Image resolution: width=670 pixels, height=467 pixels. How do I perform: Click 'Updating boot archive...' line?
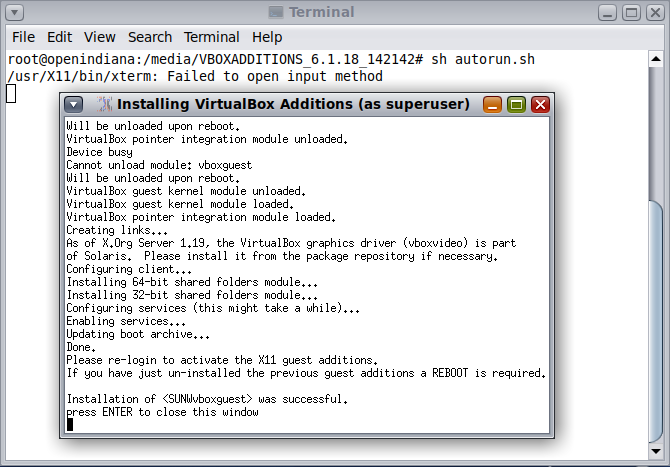pyautogui.click(x=138, y=334)
